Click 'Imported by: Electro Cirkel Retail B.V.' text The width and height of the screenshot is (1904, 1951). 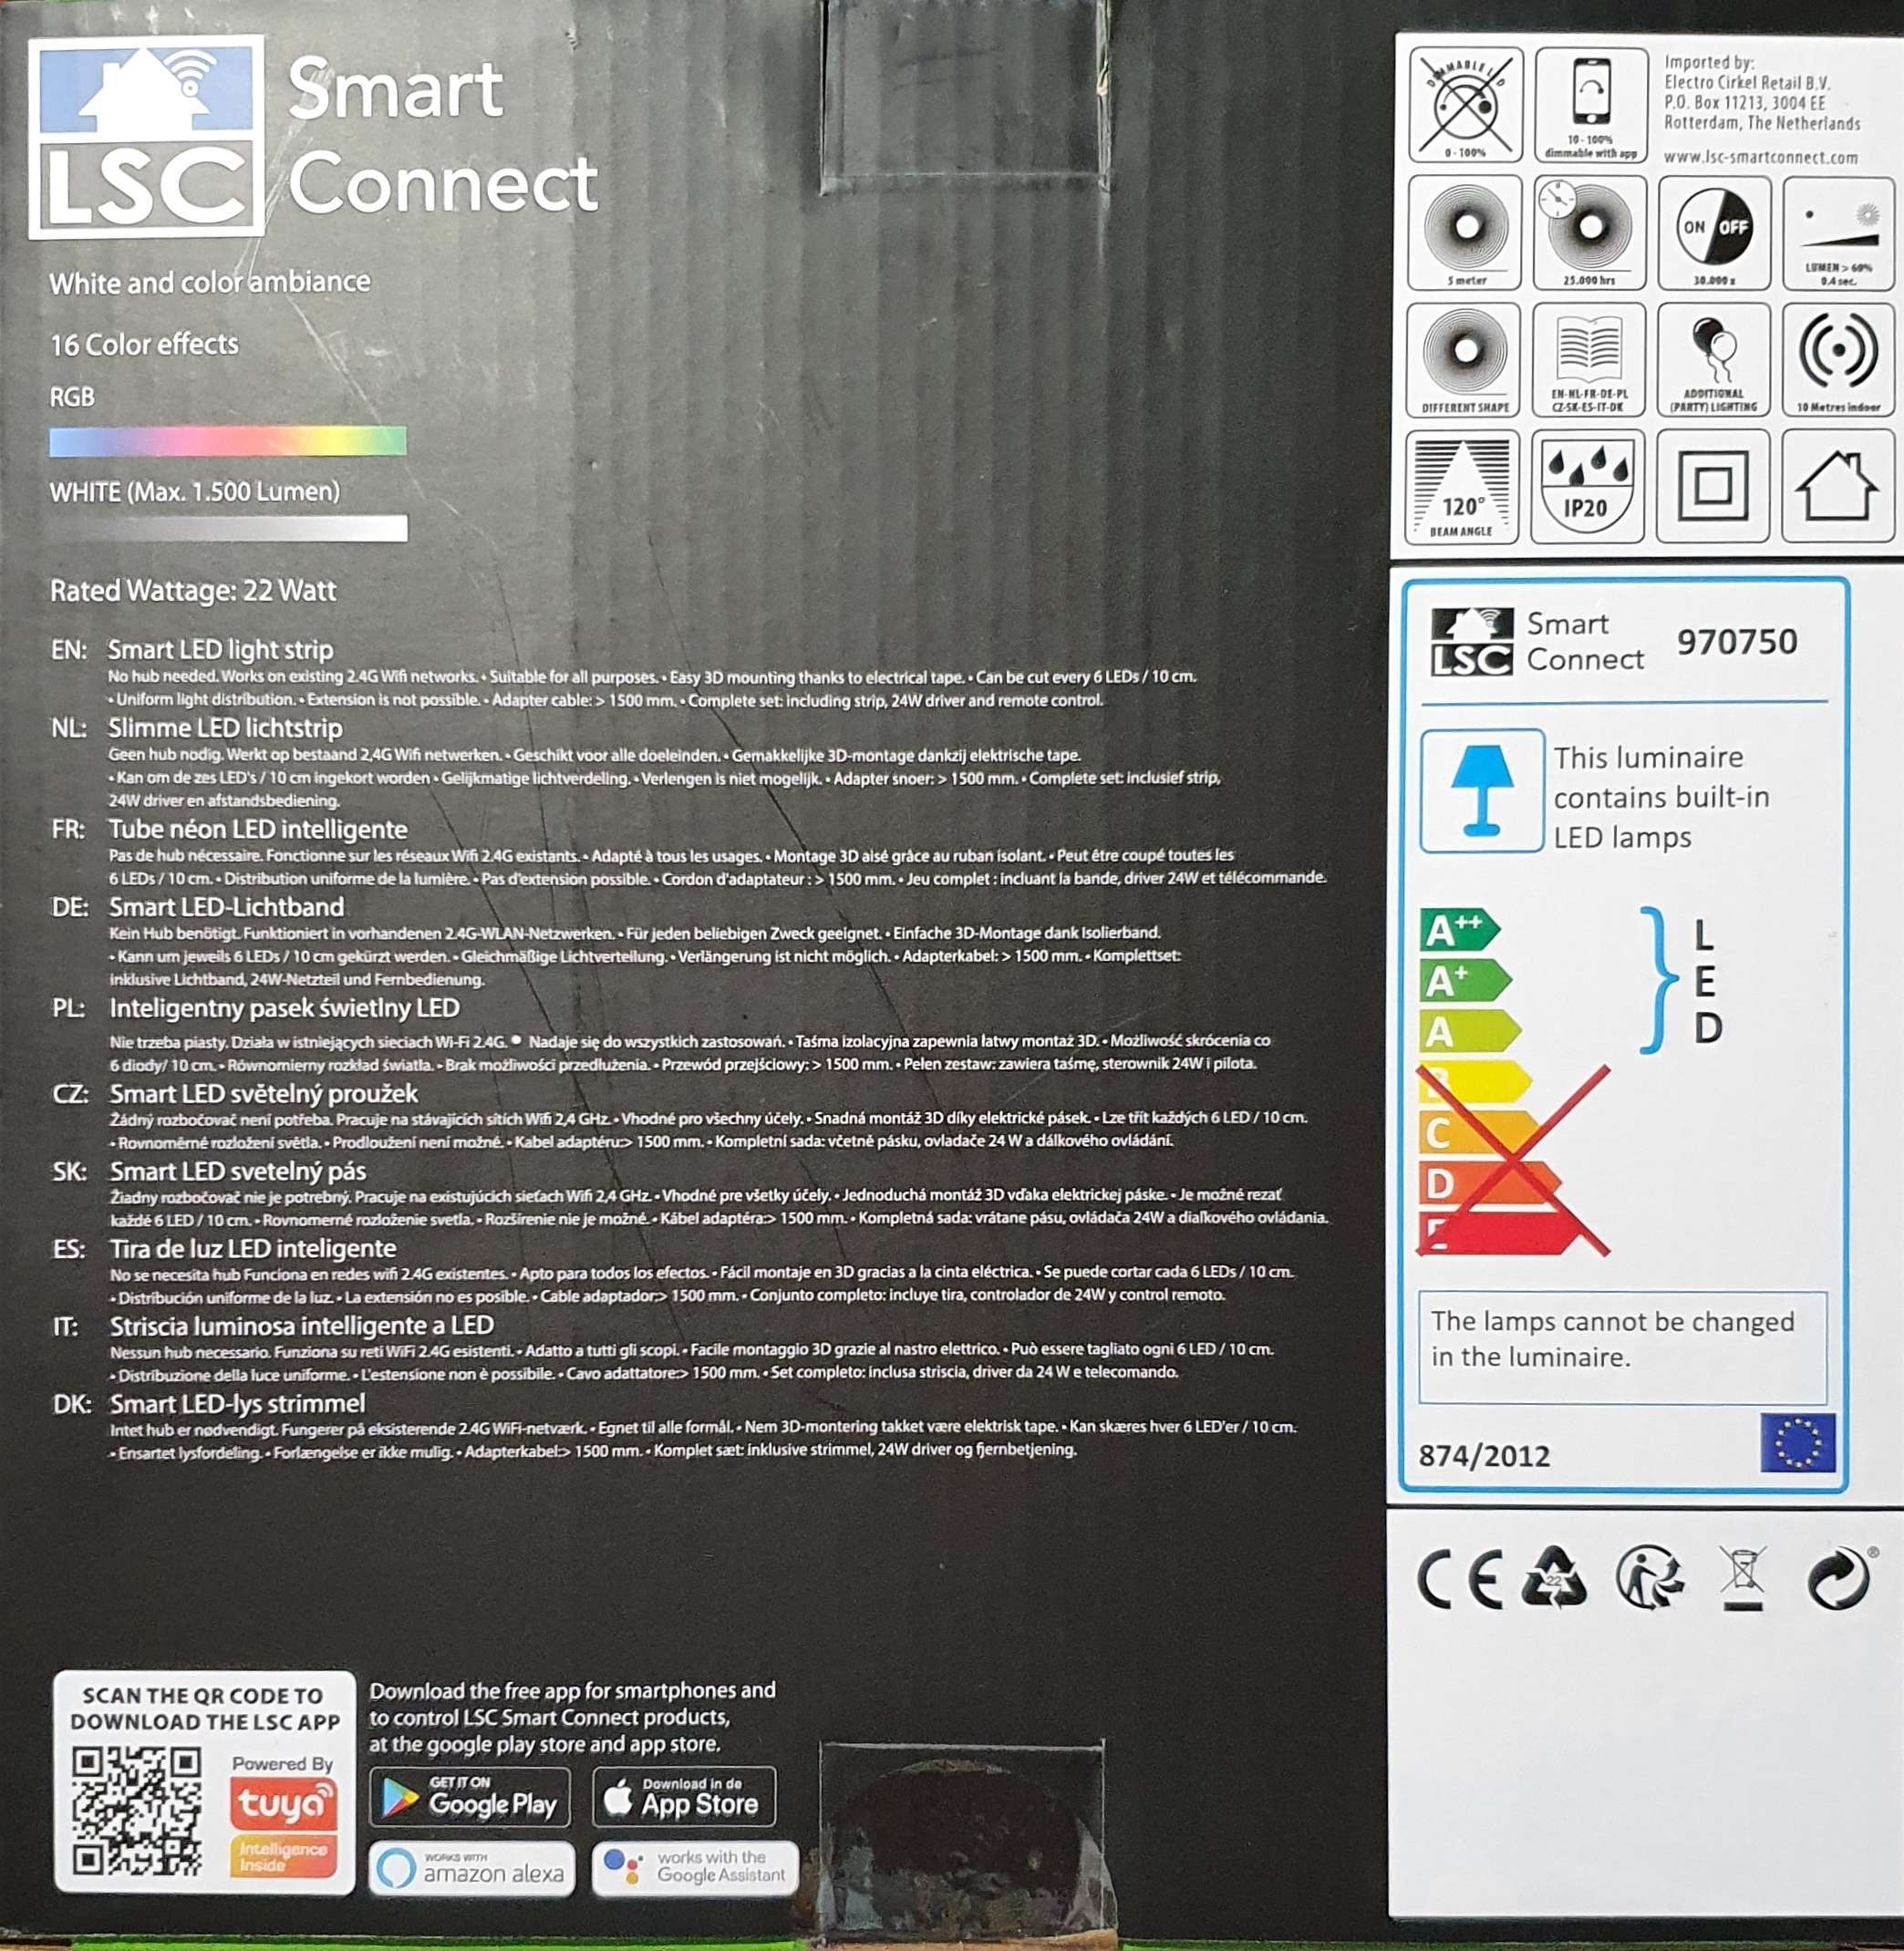(1747, 73)
